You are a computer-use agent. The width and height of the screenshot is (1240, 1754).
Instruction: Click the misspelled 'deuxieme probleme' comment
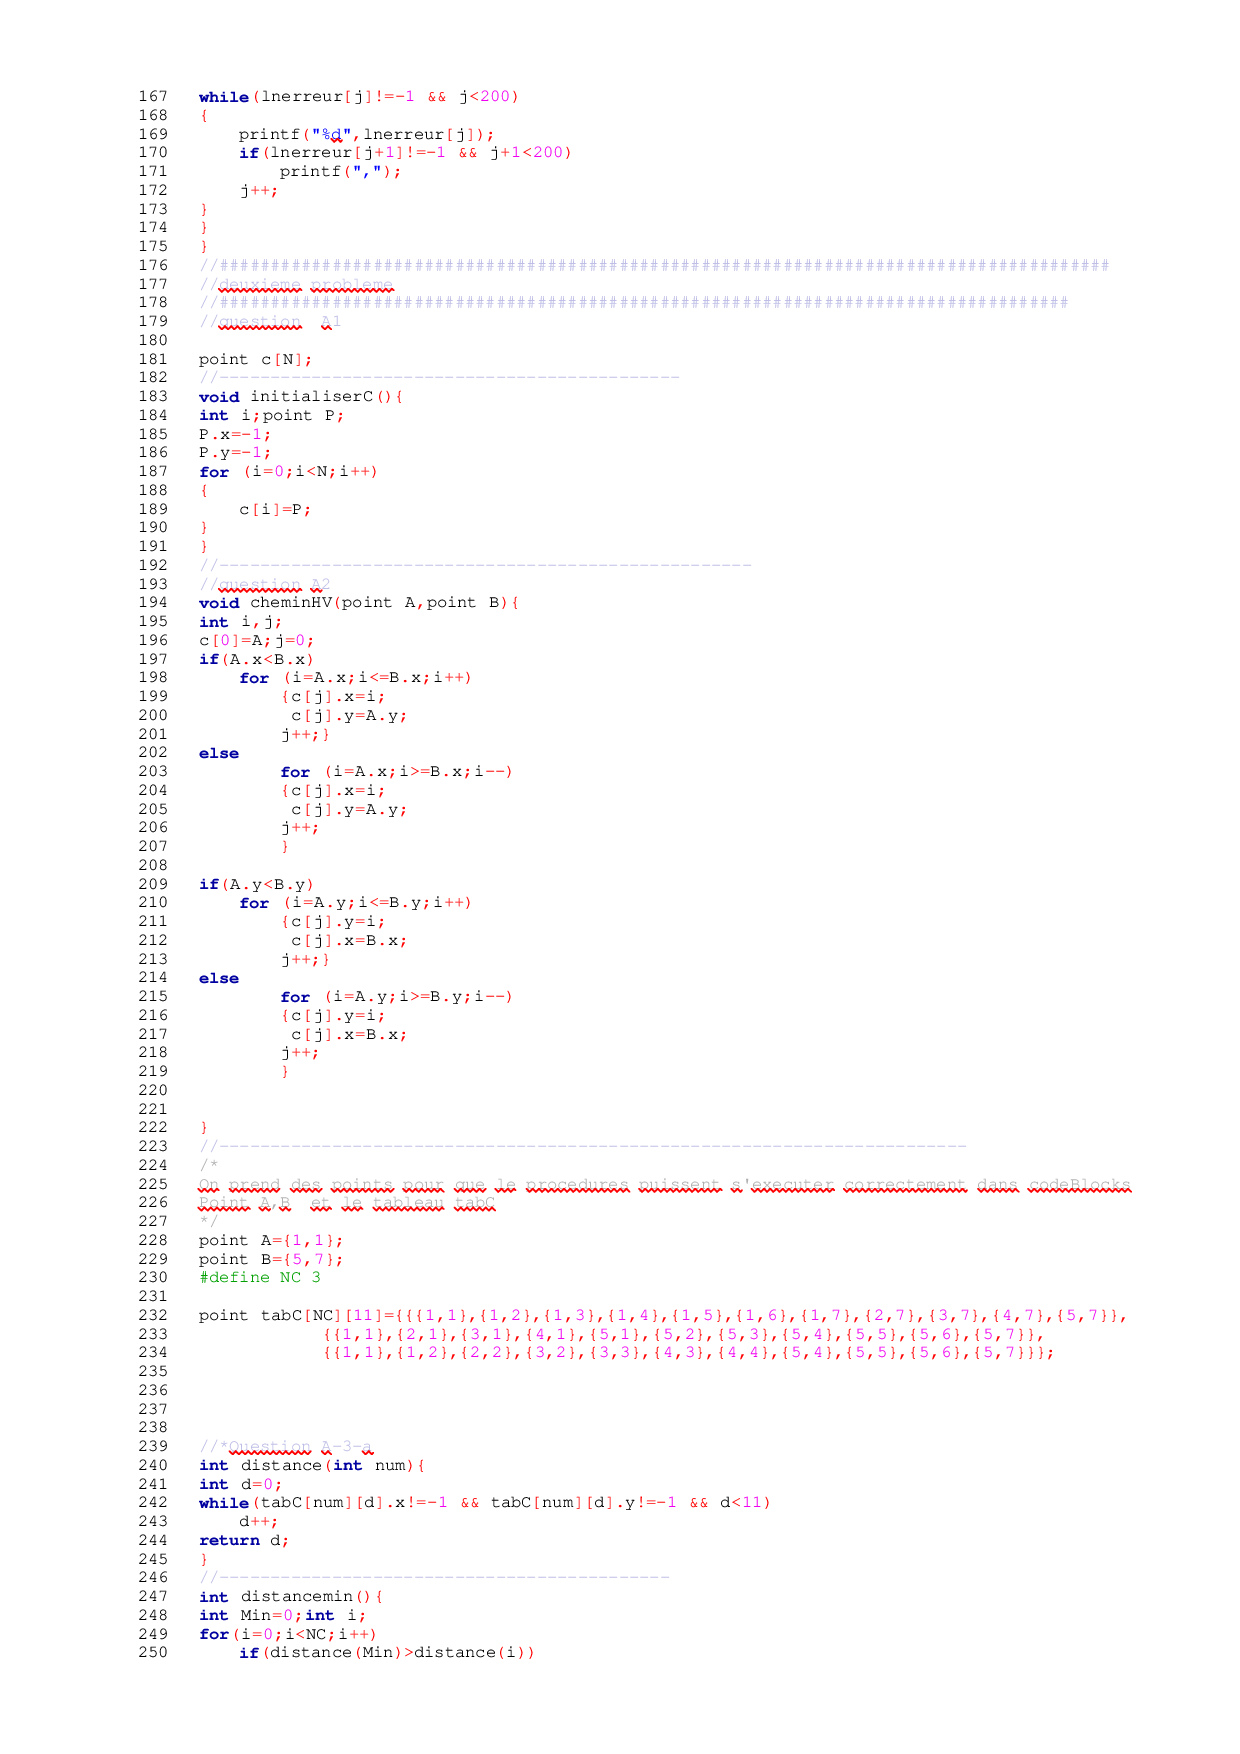[x=297, y=285]
